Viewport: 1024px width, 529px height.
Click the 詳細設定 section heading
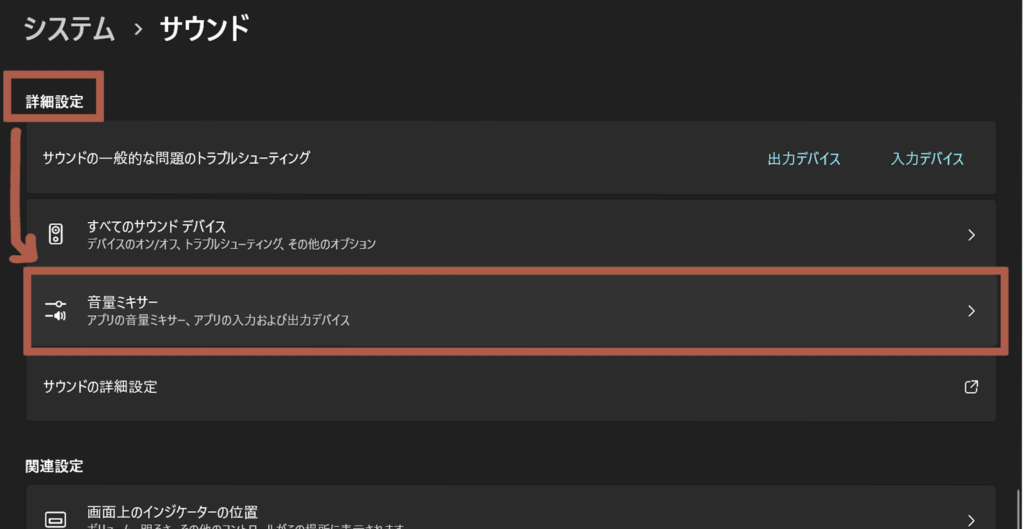pyautogui.click(x=54, y=102)
